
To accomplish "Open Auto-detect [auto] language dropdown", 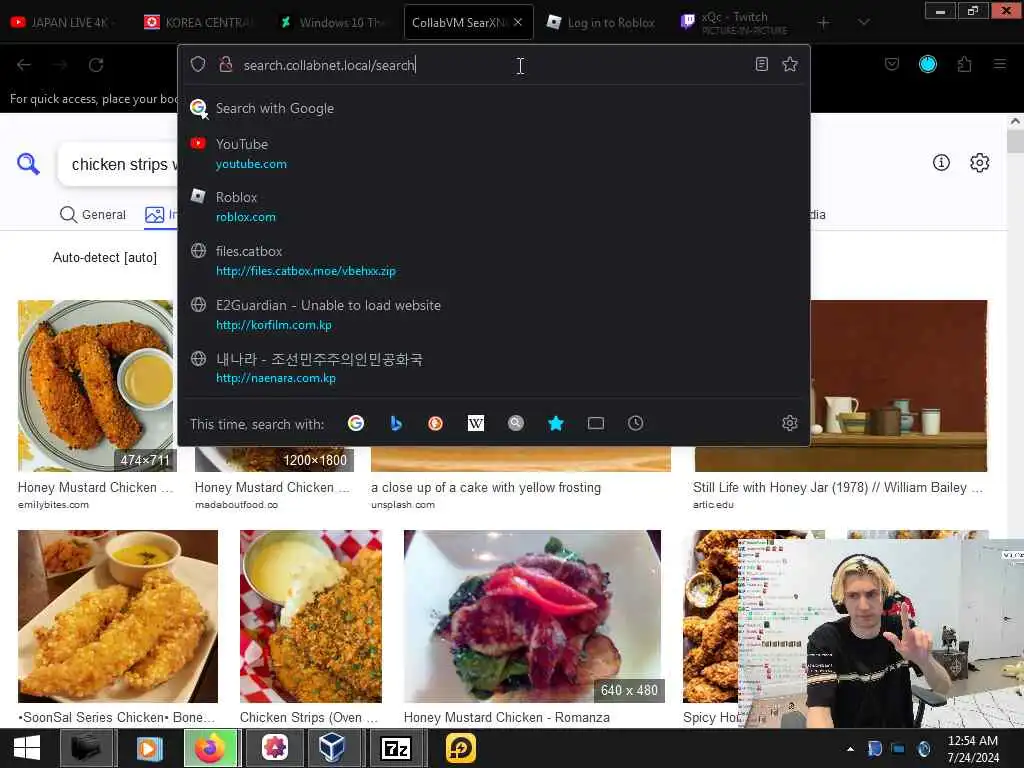I will tap(105, 257).
